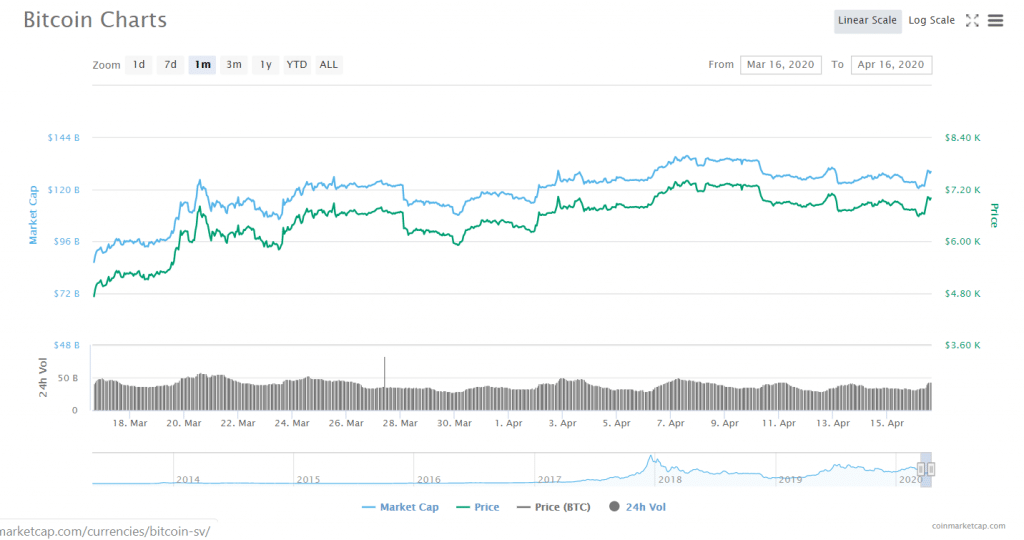This screenshot has width=1024, height=540.
Task: Set zoom range to 1d
Action: (x=139, y=65)
